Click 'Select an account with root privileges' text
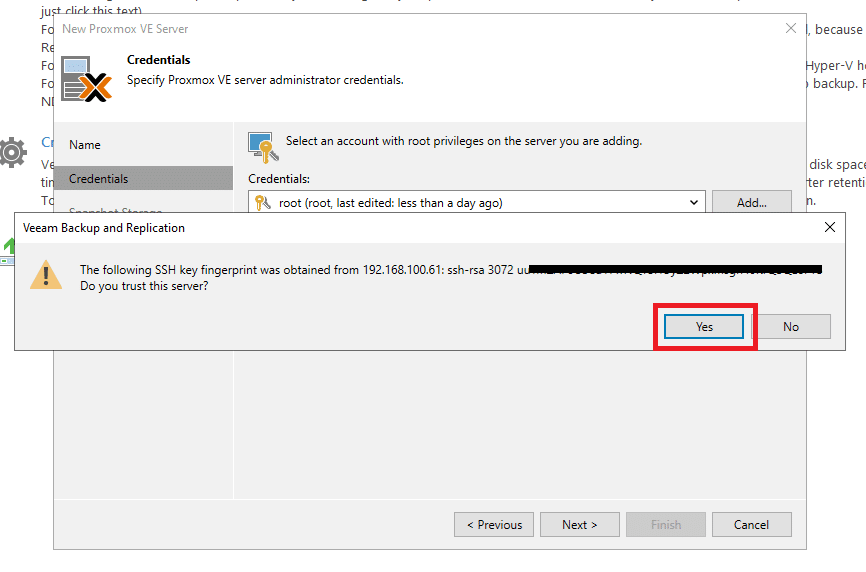866x572 pixels. click(464, 141)
